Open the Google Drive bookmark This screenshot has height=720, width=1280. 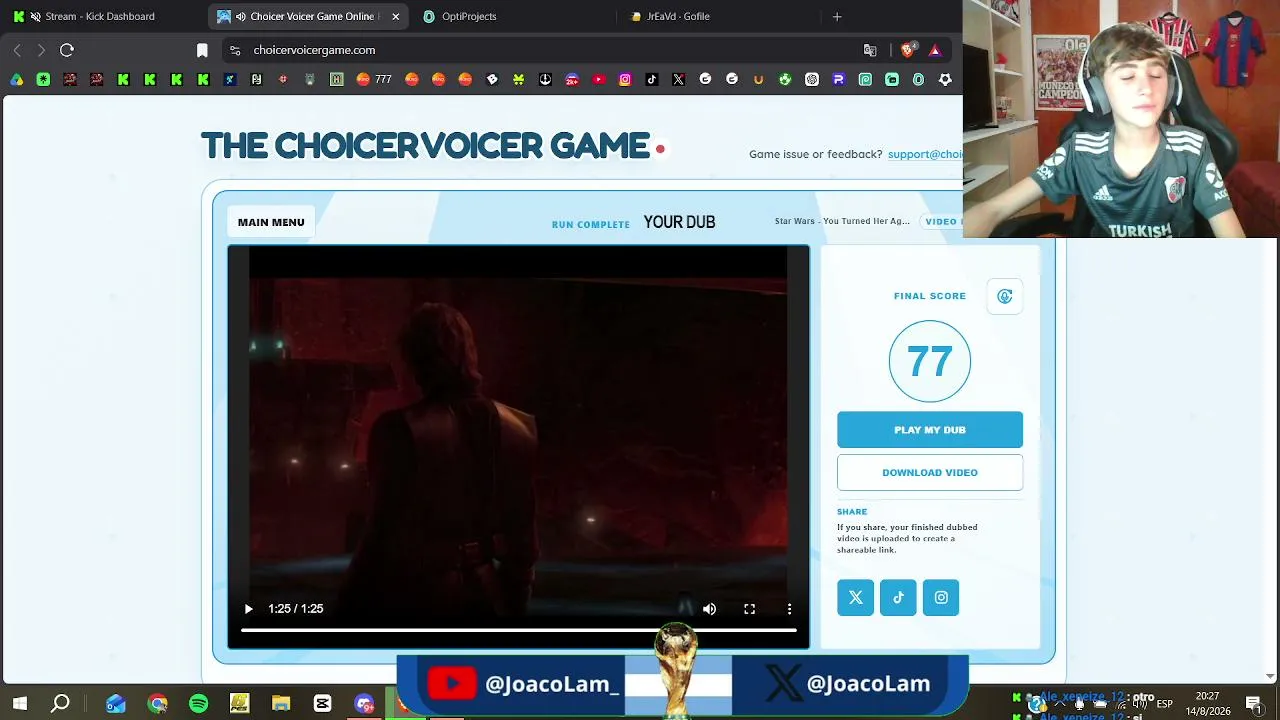tap(17, 79)
